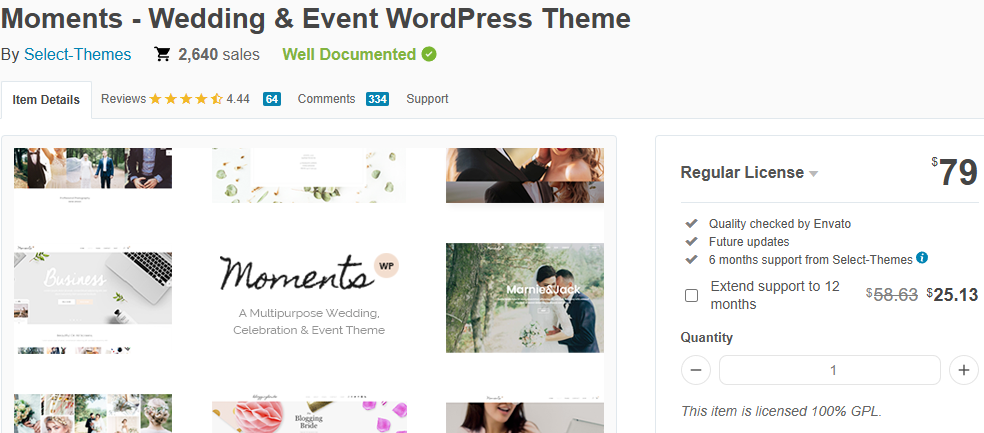The image size is (984, 433).
Task: Click This item is licensed 100% GPL text
Action: point(782,412)
